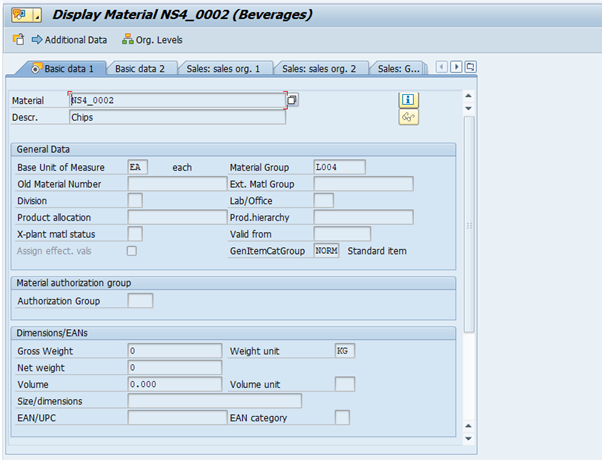This screenshot has width=602, height=460.
Task: Click the Division field
Action: [x=135, y=200]
